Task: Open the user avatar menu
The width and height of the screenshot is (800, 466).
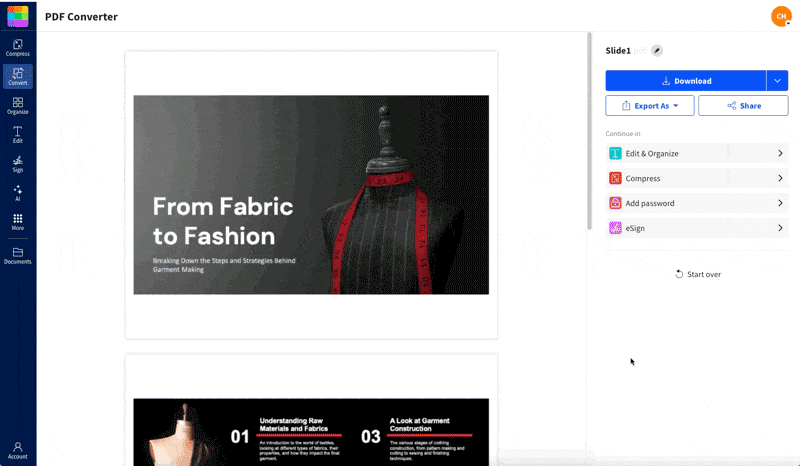Action: point(781,16)
